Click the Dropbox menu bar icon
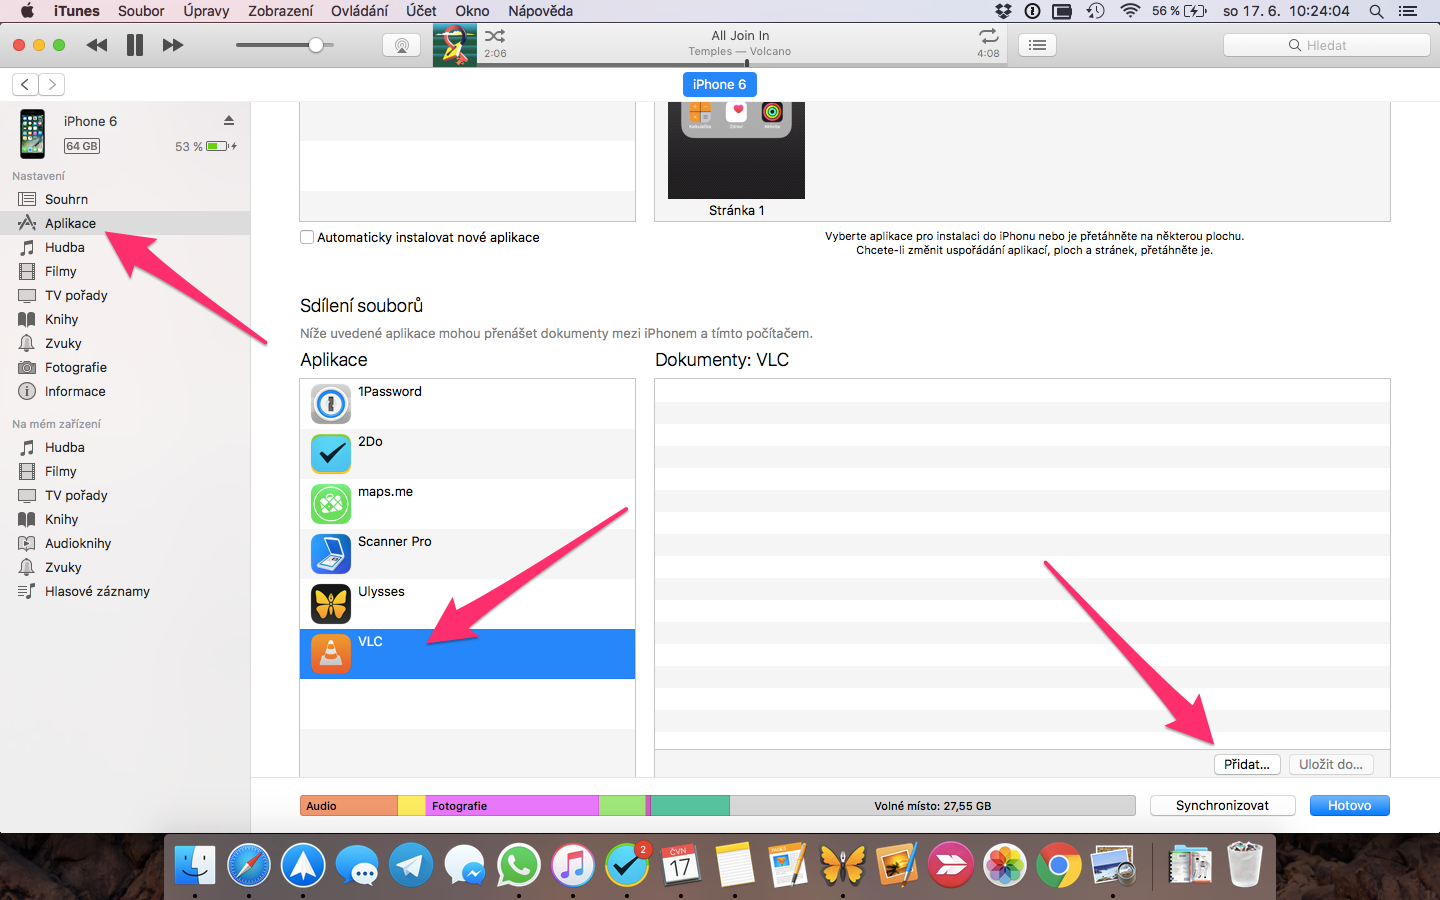1440x900 pixels. click(x=1003, y=11)
